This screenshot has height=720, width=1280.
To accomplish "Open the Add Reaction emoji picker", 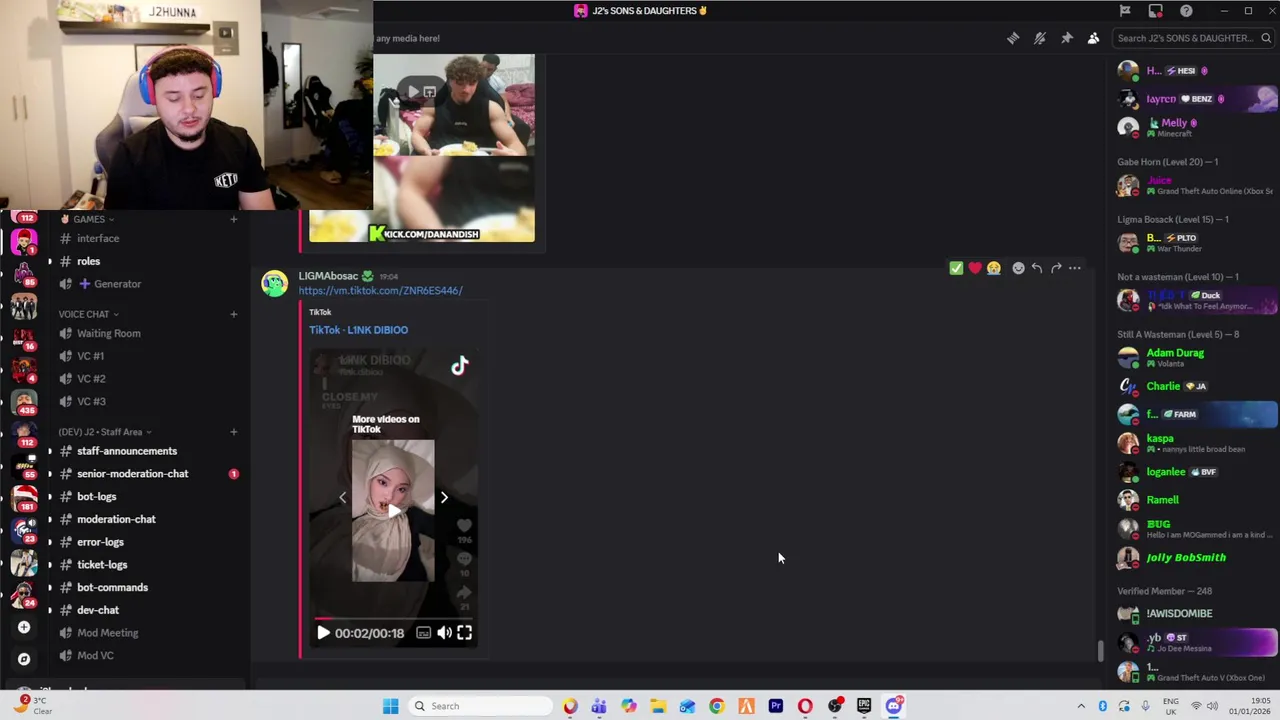I will [1018, 268].
